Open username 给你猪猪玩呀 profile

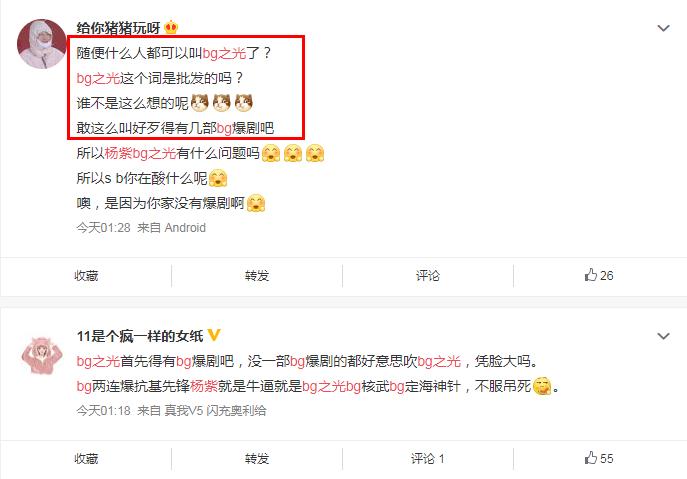[118, 28]
